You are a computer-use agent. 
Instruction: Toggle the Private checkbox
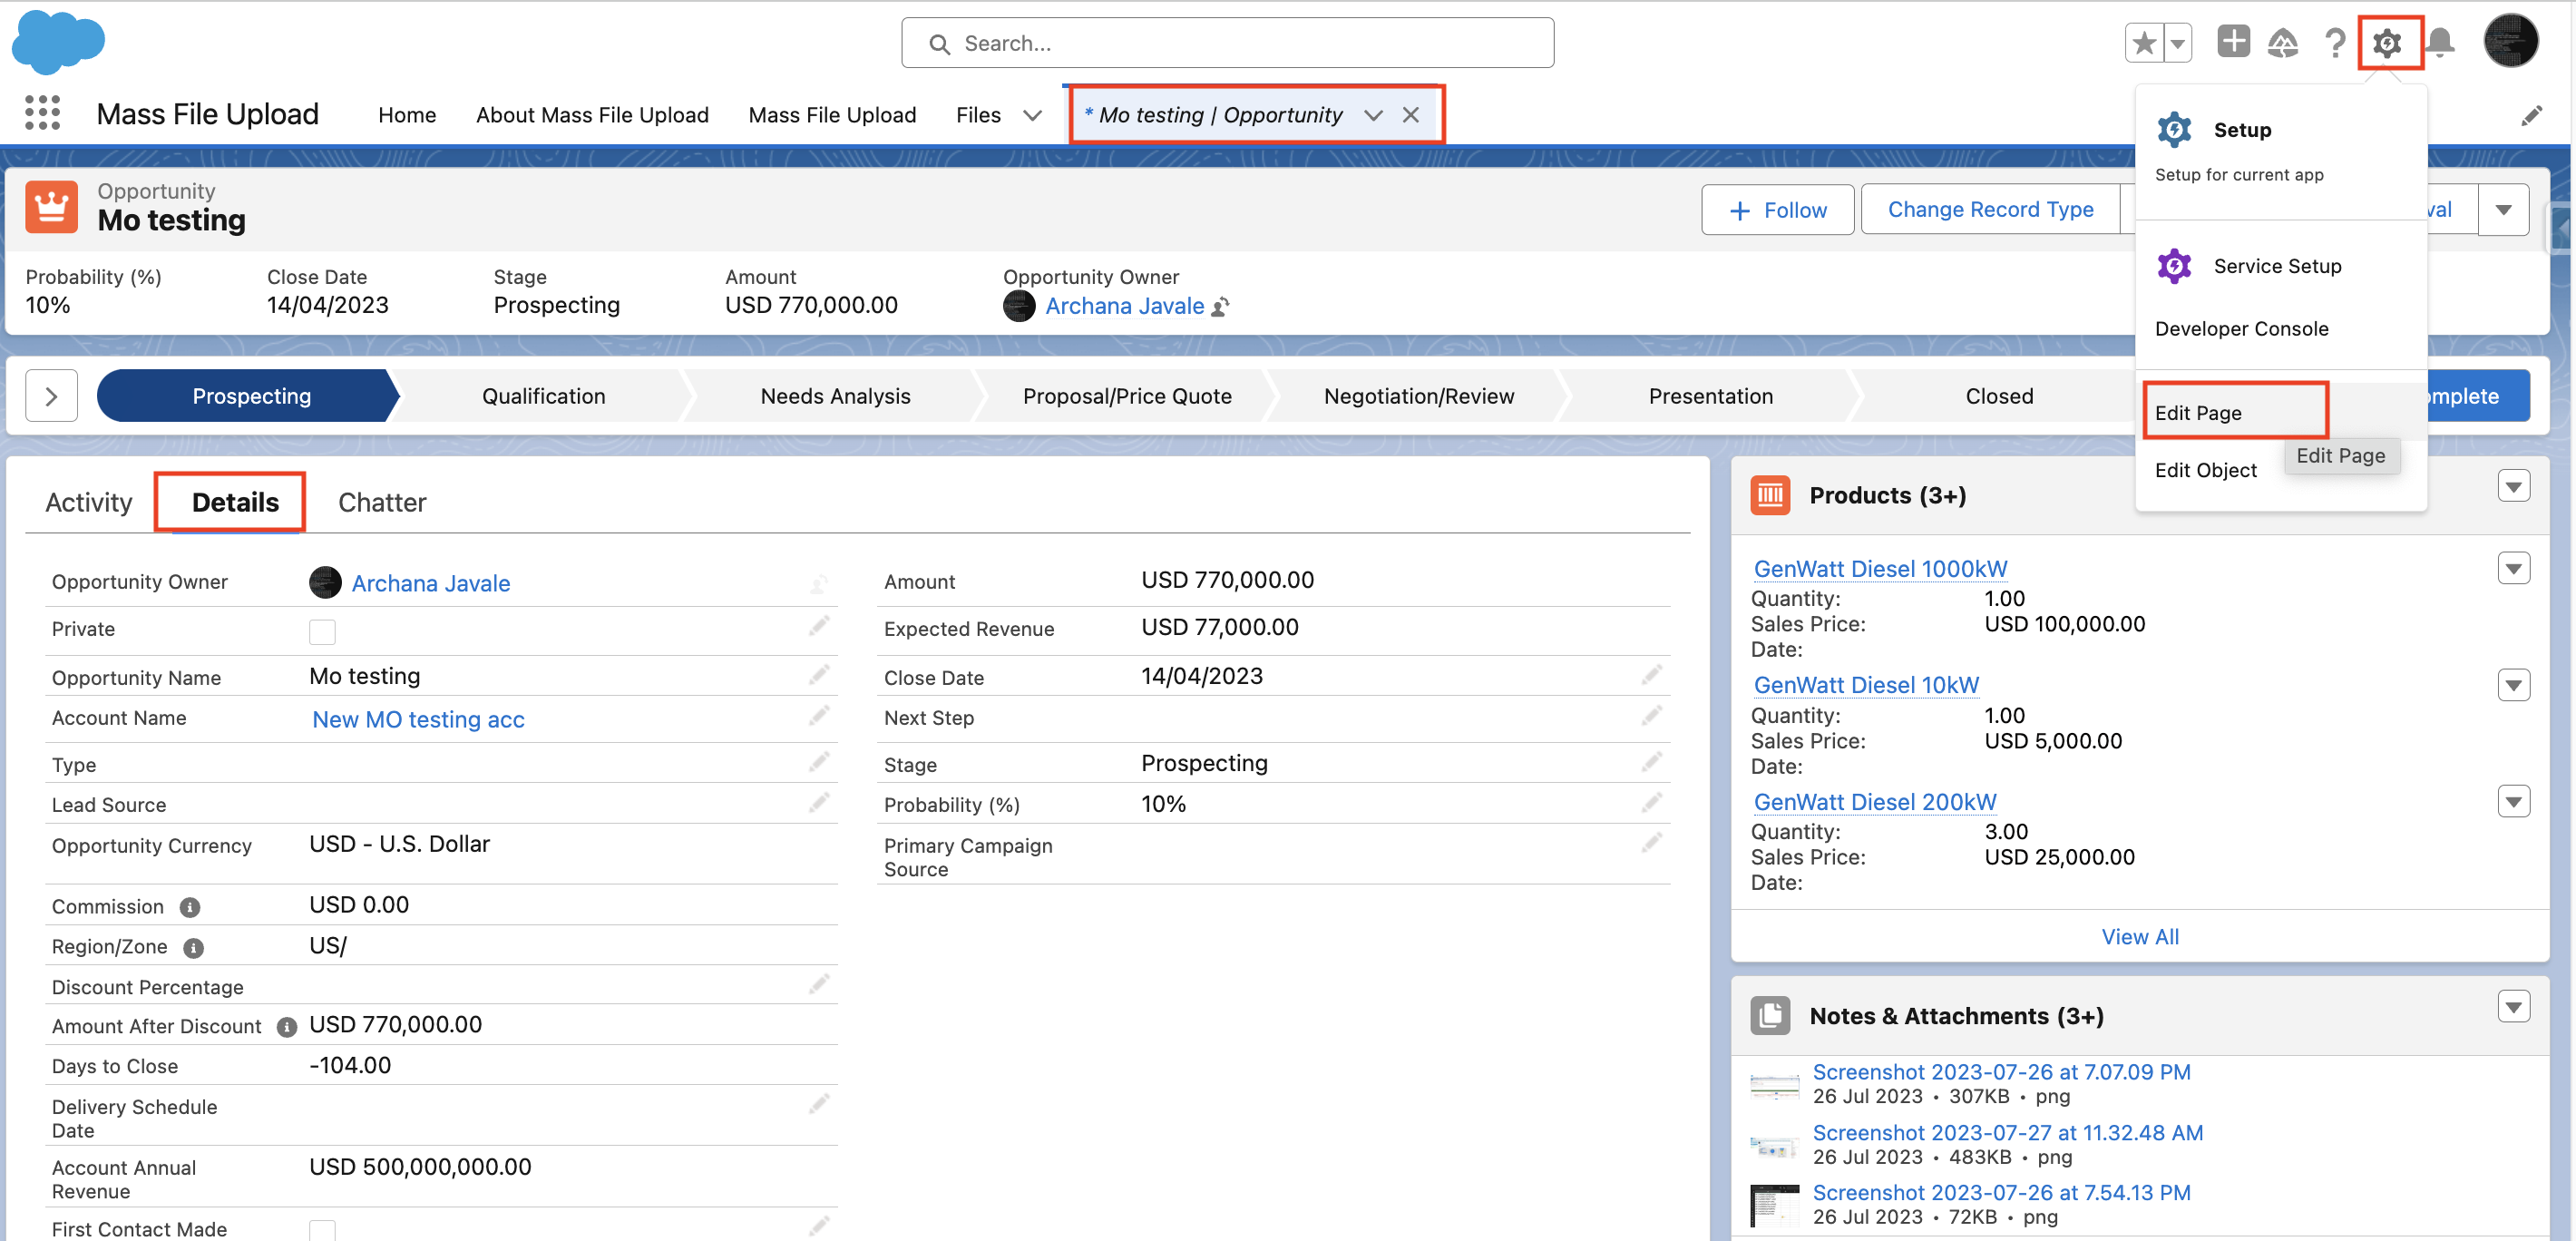tap(322, 631)
